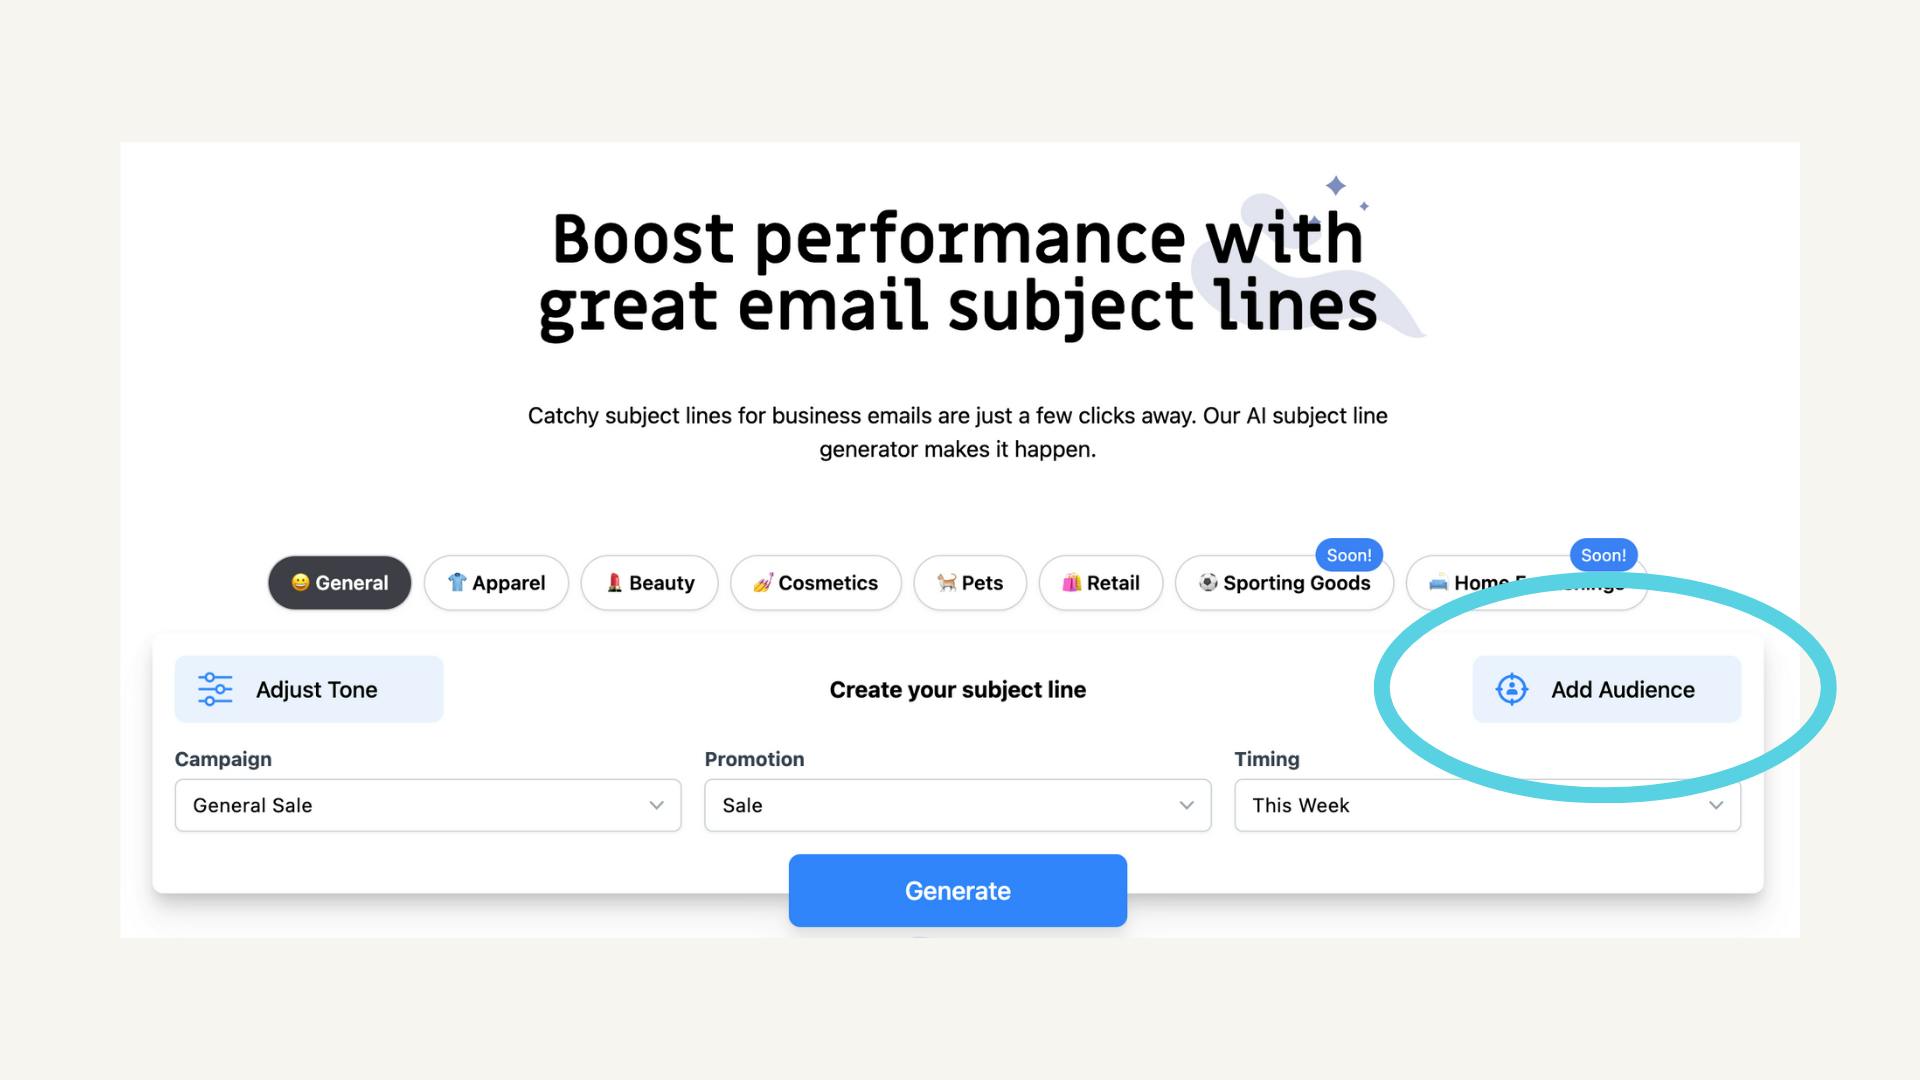Click the Campaign General Sale field

pos(427,804)
